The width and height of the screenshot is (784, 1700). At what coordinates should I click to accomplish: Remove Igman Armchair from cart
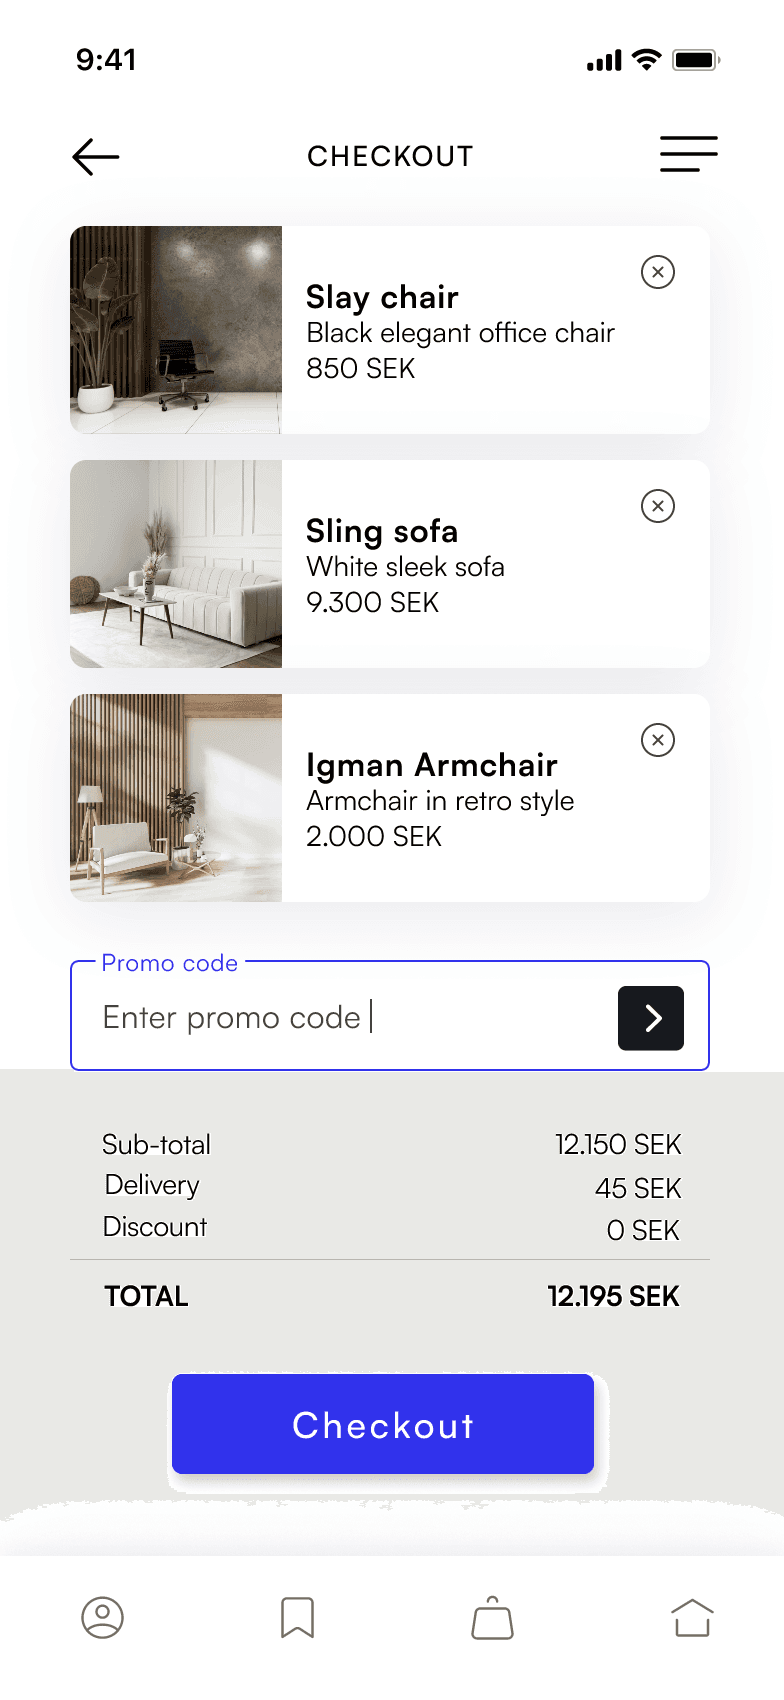coord(658,740)
